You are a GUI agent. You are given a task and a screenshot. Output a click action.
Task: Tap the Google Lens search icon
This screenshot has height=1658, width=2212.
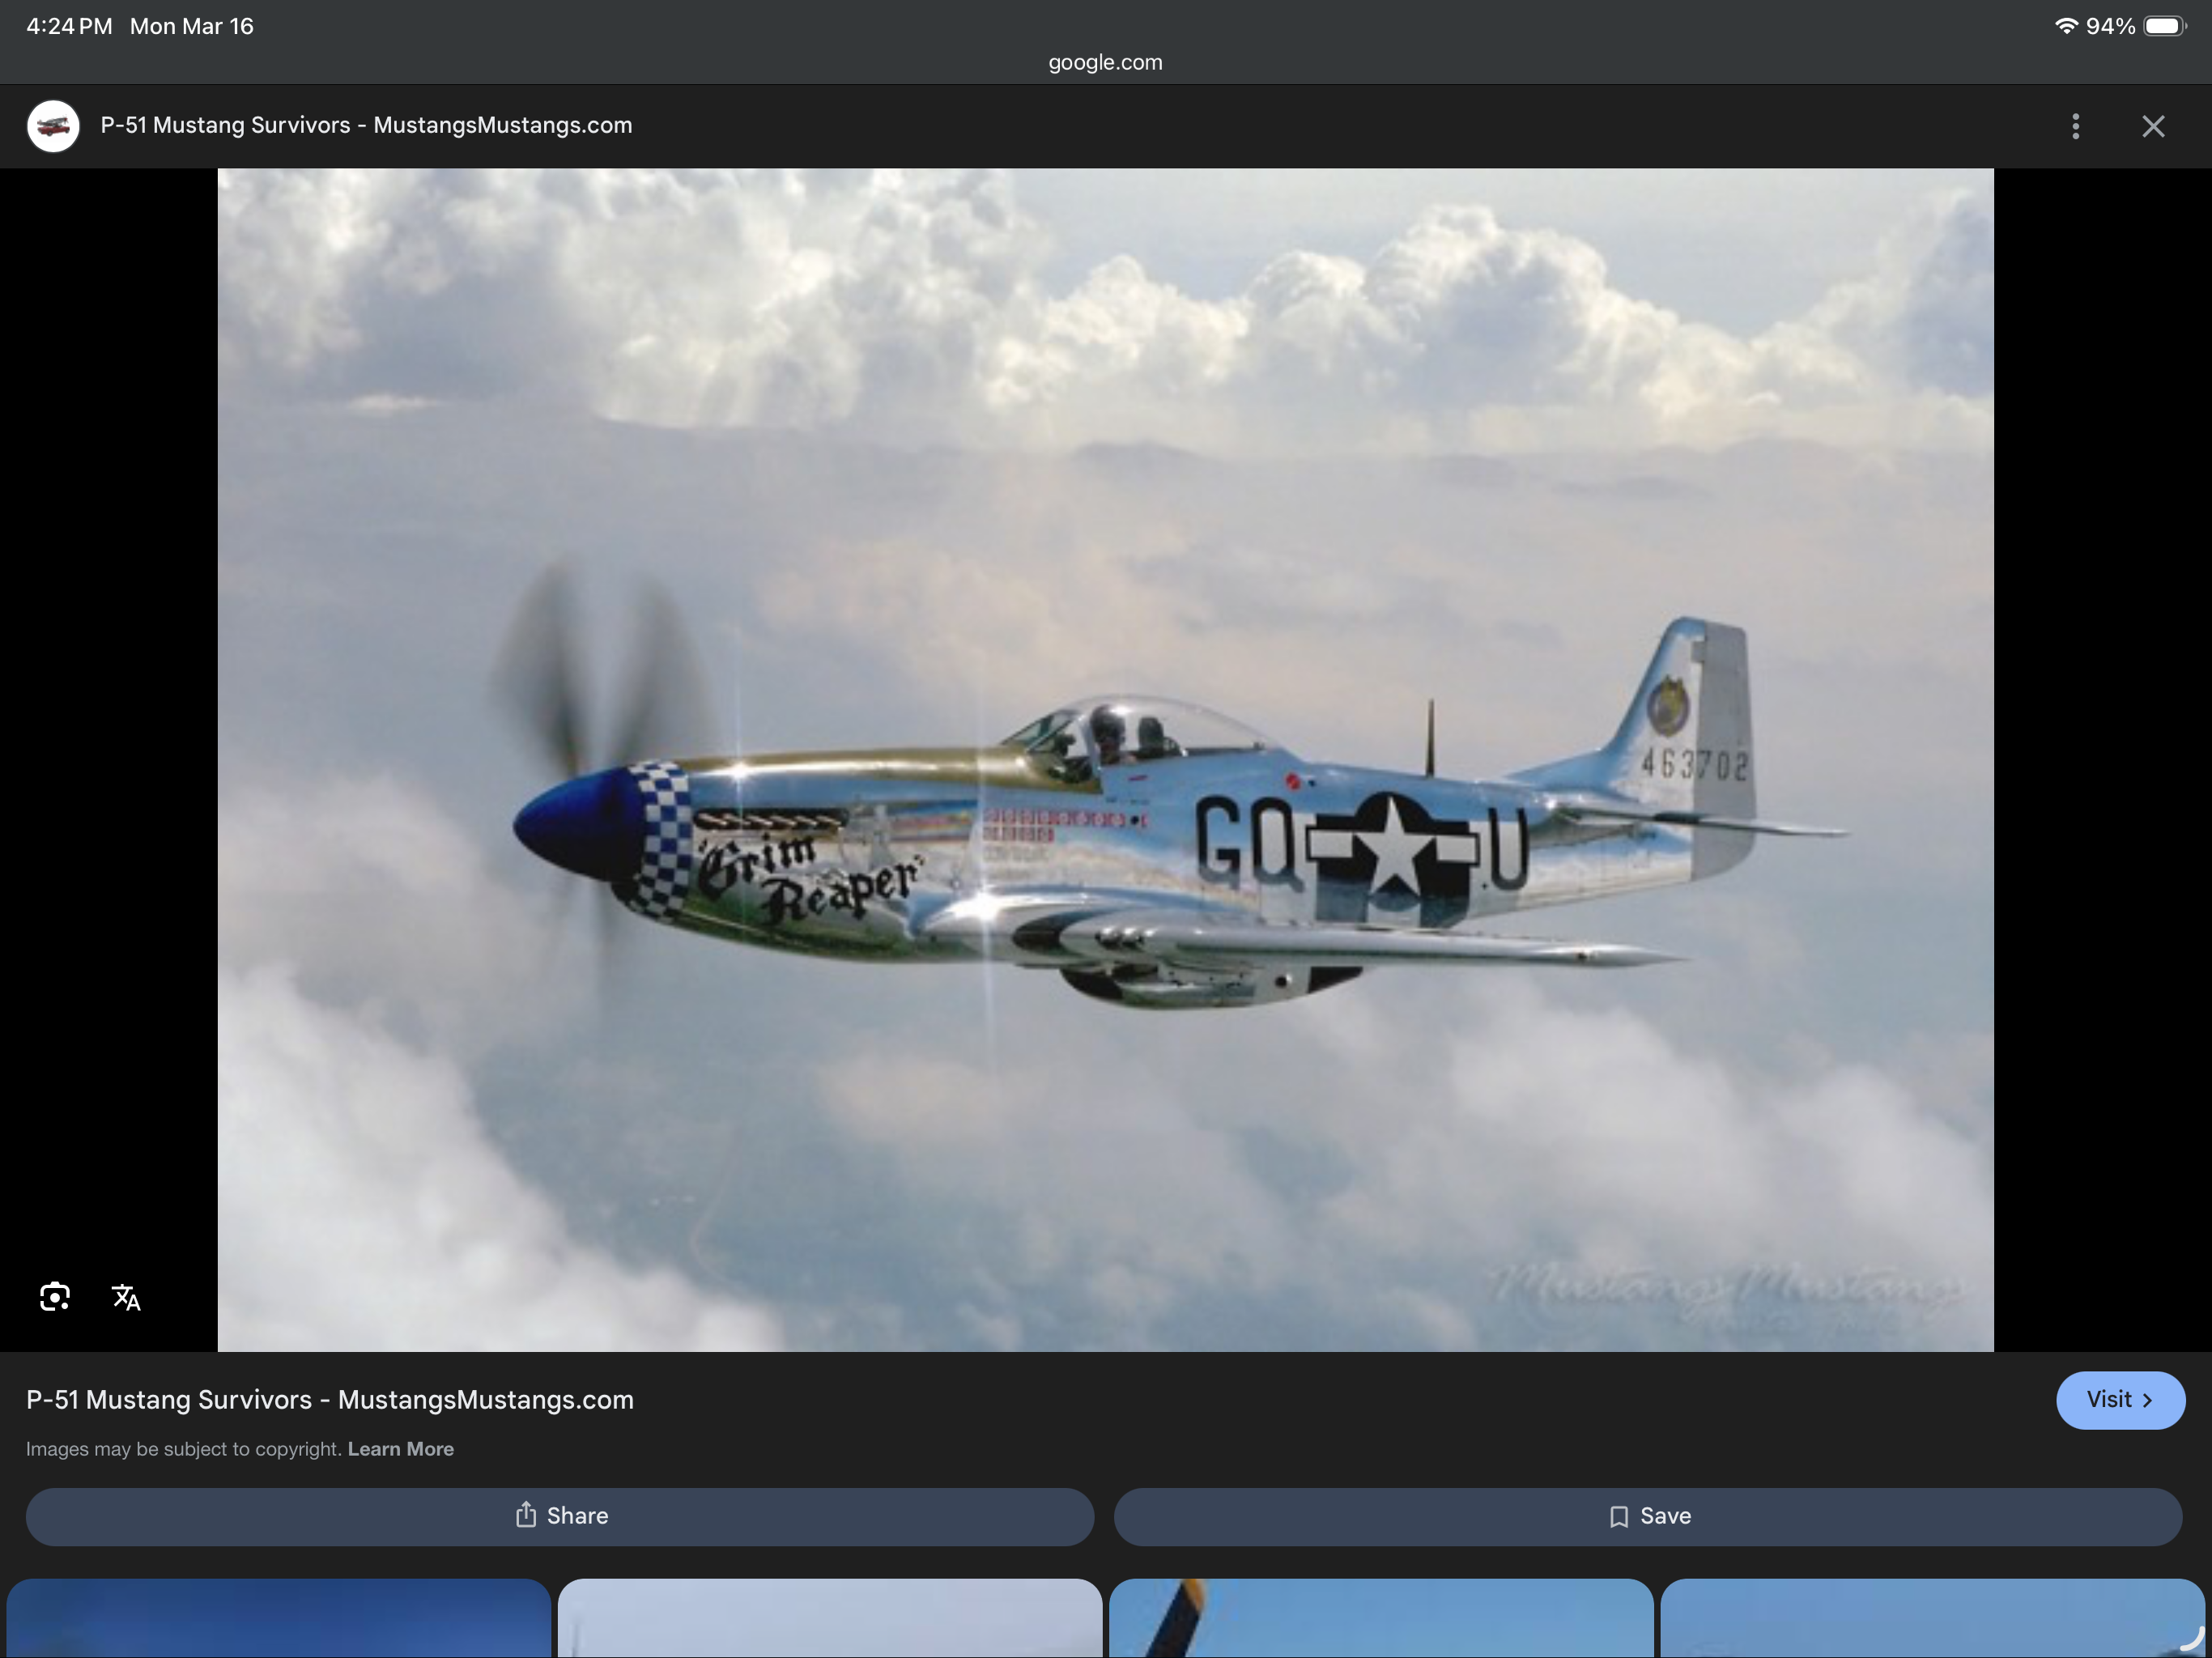(55, 1297)
